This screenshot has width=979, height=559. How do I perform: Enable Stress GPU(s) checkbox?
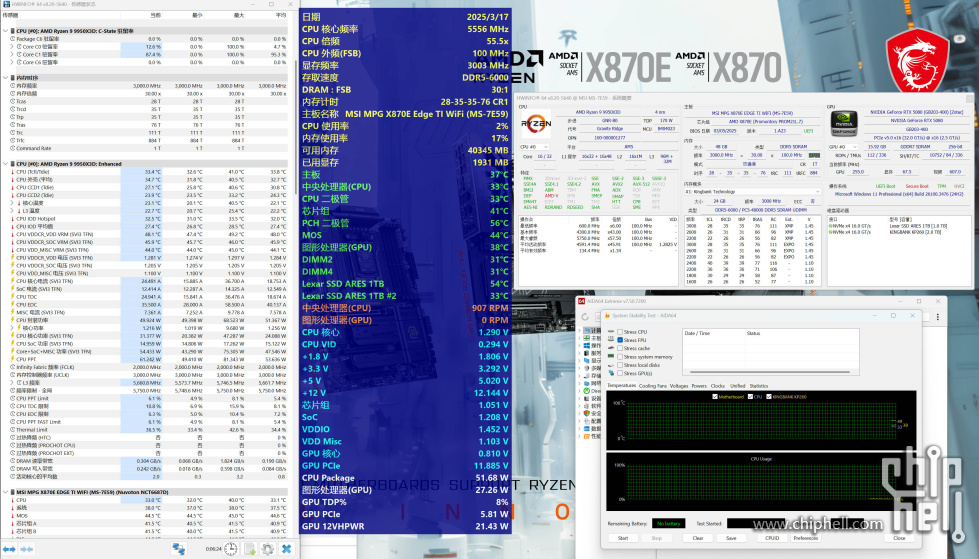620,373
